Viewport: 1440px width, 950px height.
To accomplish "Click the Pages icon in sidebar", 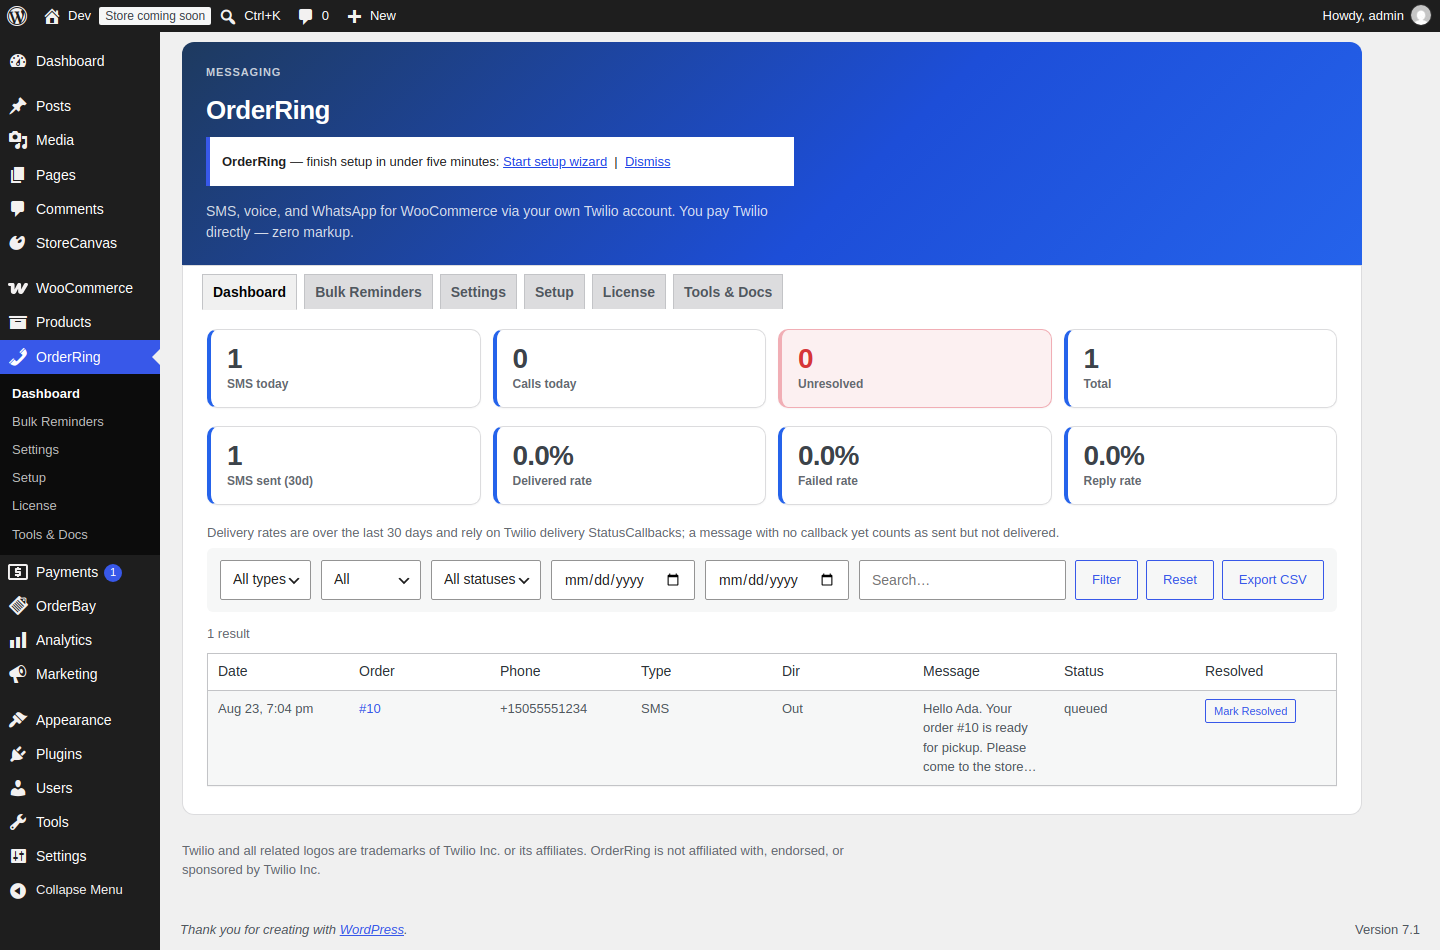I will point(18,175).
